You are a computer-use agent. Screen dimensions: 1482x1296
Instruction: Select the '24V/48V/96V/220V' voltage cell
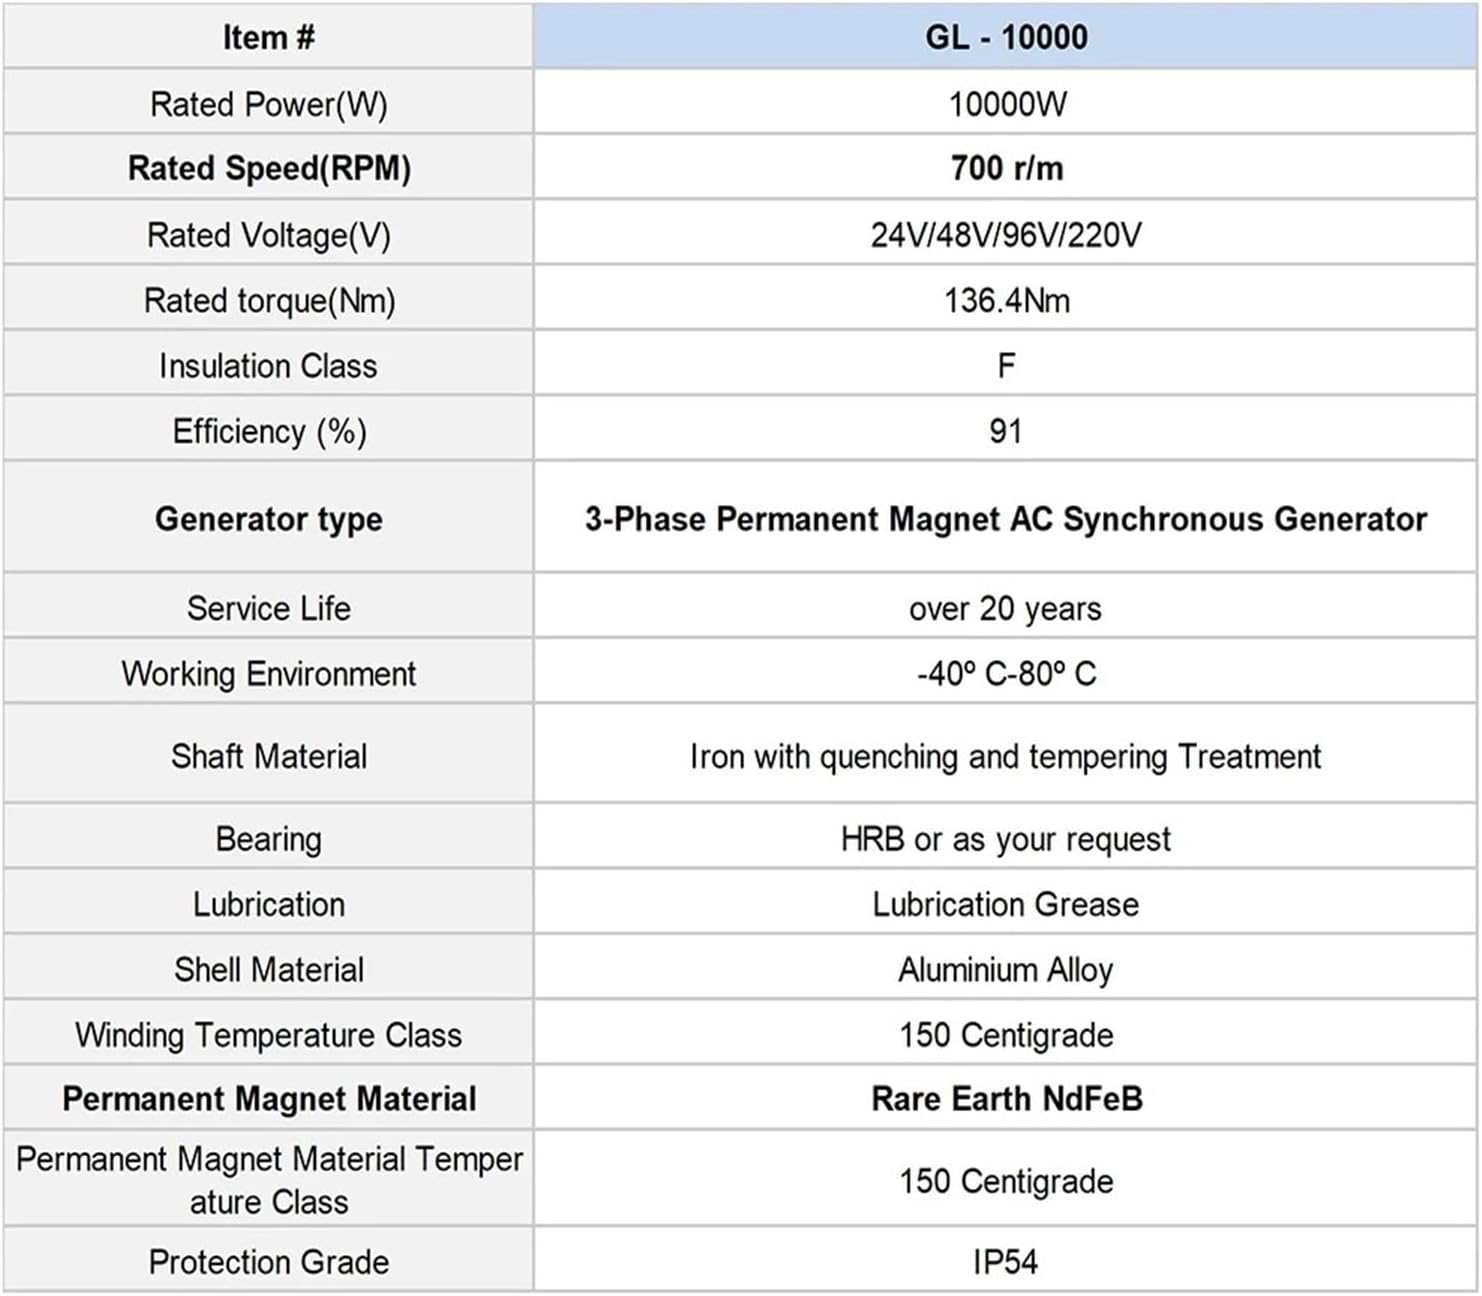pos(1006,235)
